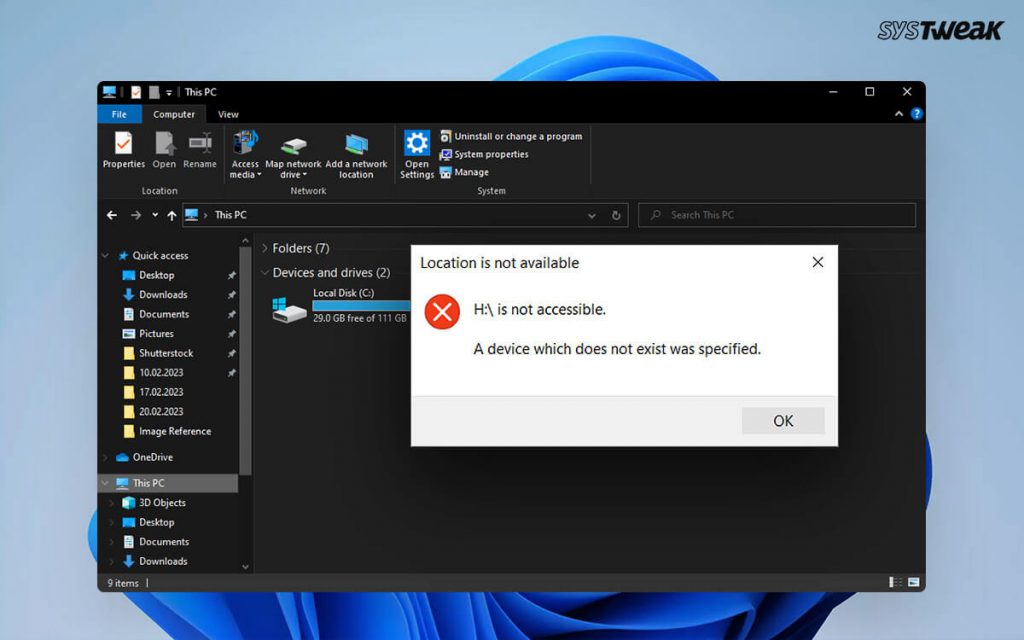Toggle the ribbon collapse chevron

pos(898,113)
